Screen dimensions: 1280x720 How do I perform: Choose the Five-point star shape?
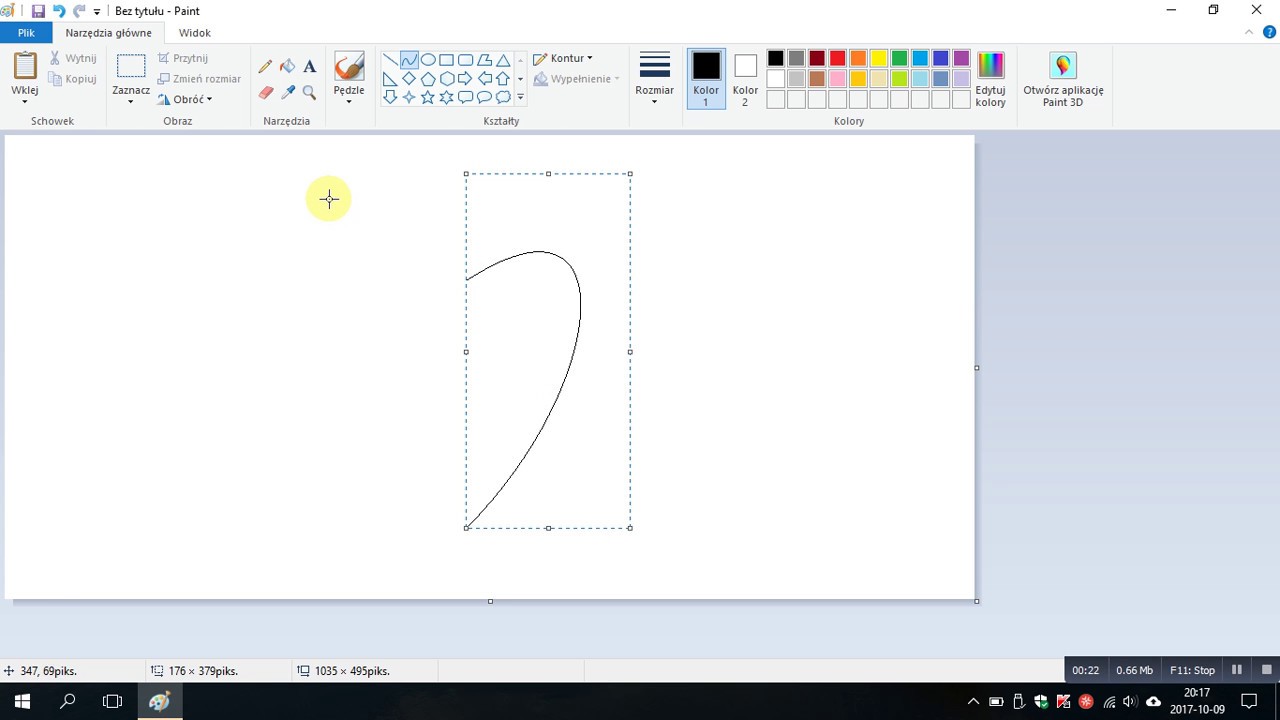tap(428, 97)
